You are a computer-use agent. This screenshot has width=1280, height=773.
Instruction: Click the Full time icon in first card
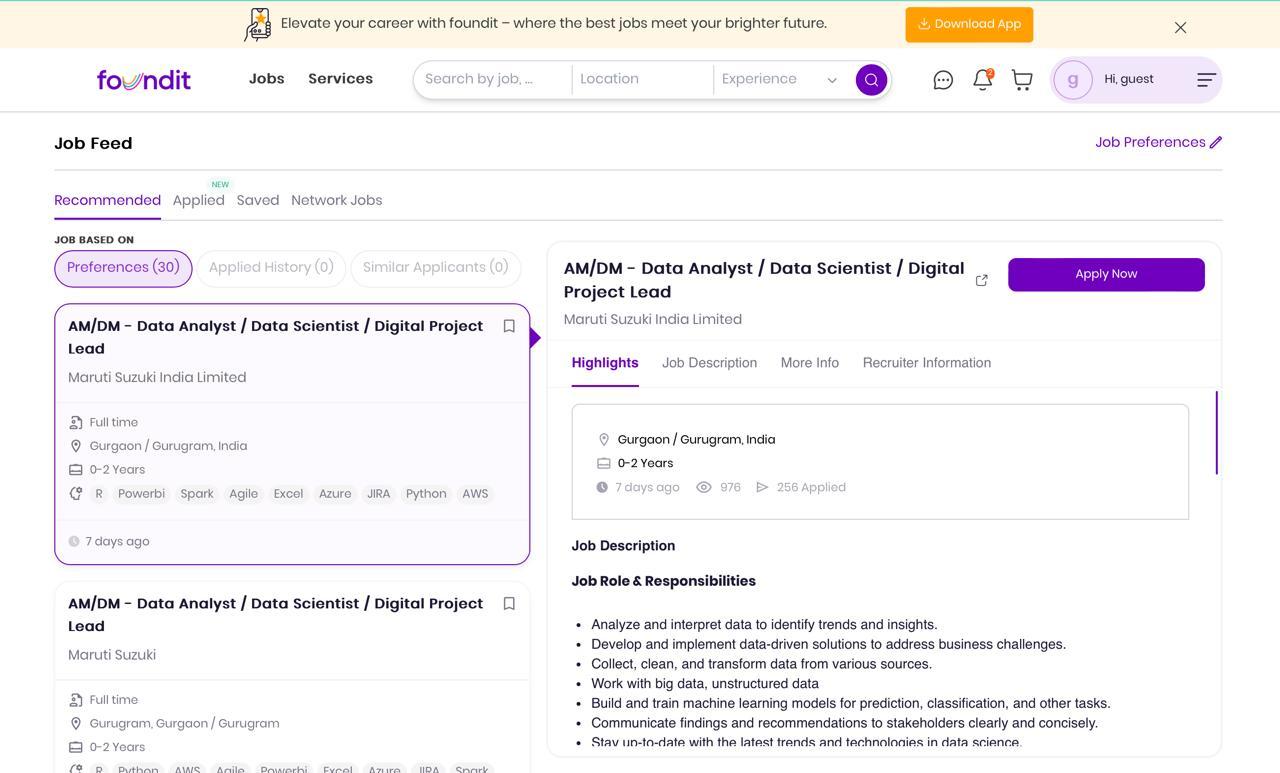point(76,422)
